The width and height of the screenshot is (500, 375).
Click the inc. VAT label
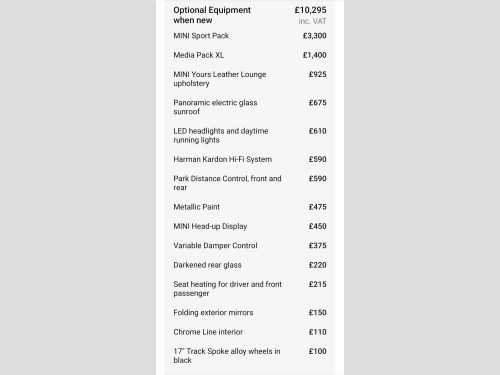click(x=312, y=21)
